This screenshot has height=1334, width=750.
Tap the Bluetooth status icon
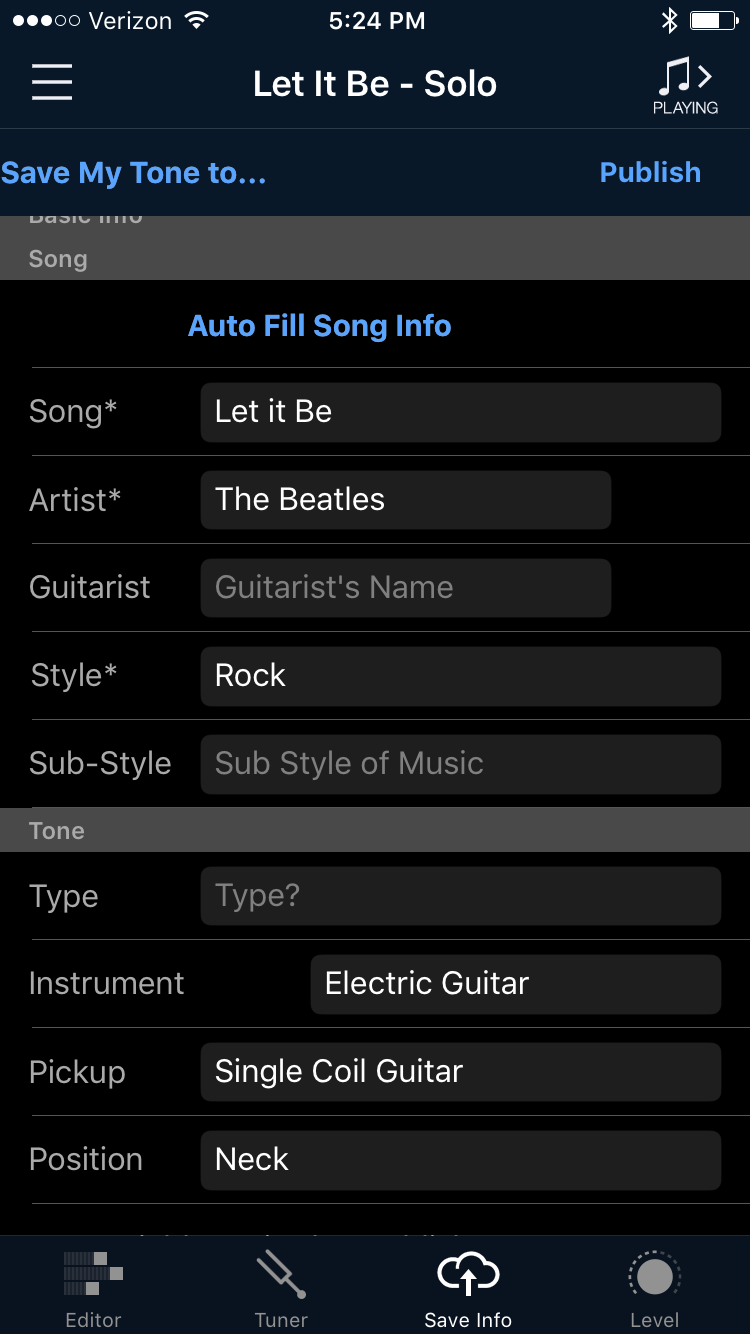click(669, 20)
